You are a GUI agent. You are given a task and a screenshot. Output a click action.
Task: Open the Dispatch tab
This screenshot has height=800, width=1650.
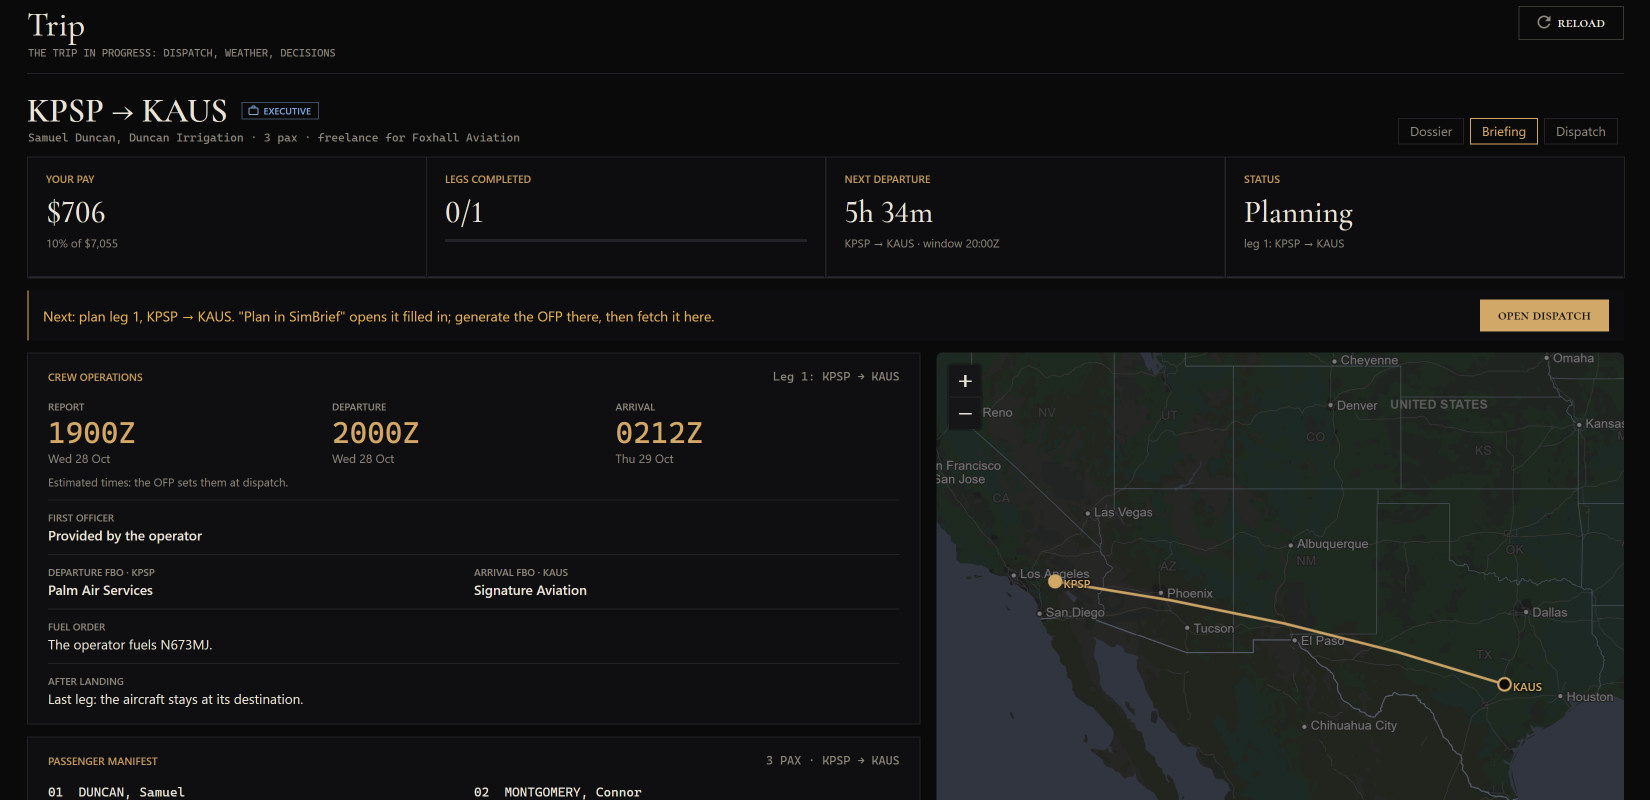[1580, 131]
